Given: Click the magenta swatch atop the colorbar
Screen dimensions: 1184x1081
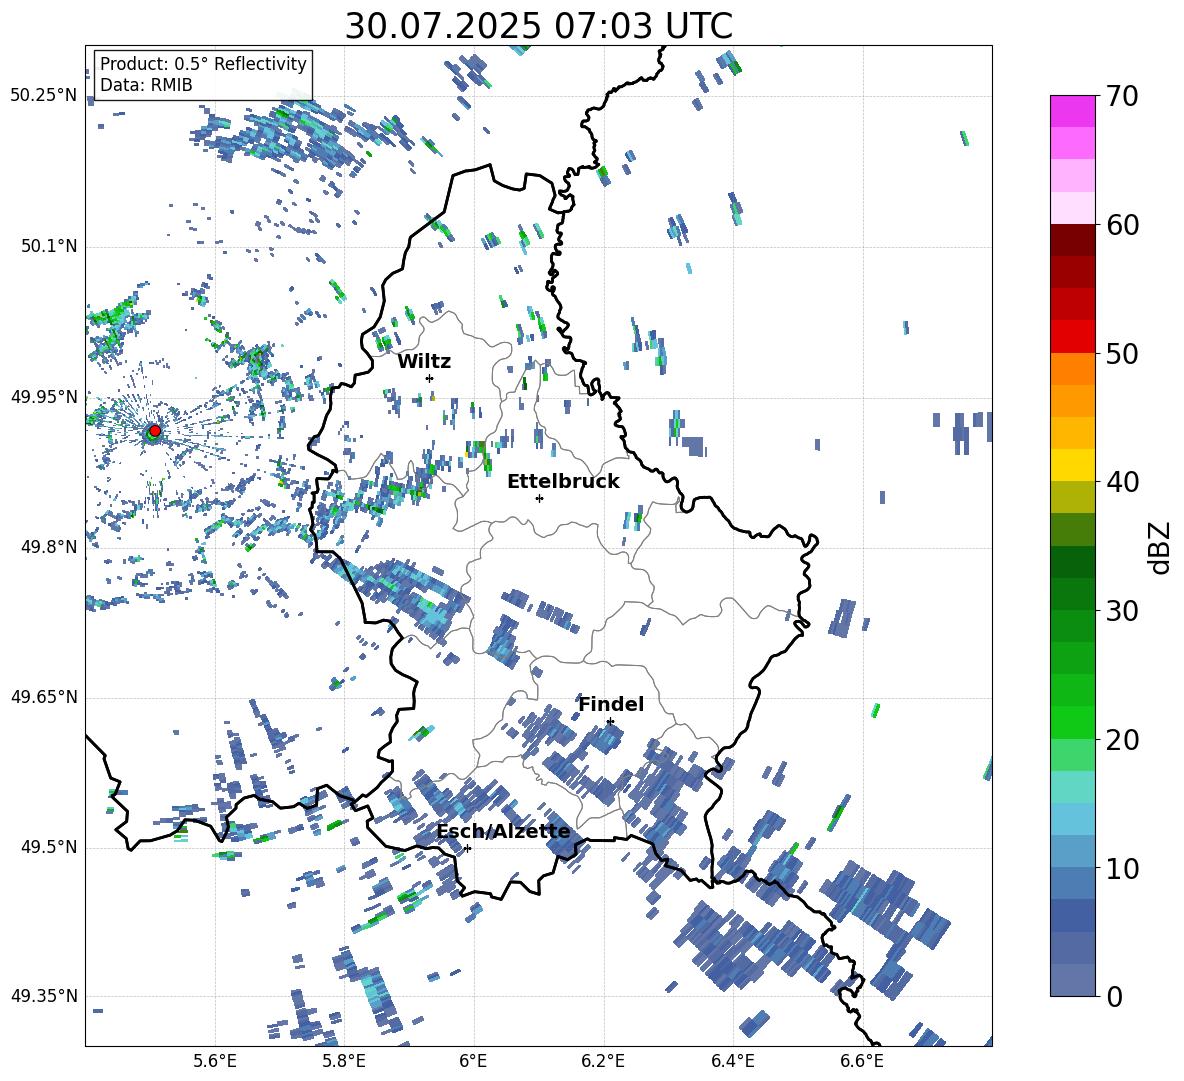Looking at the screenshot, I should 1072,111.
